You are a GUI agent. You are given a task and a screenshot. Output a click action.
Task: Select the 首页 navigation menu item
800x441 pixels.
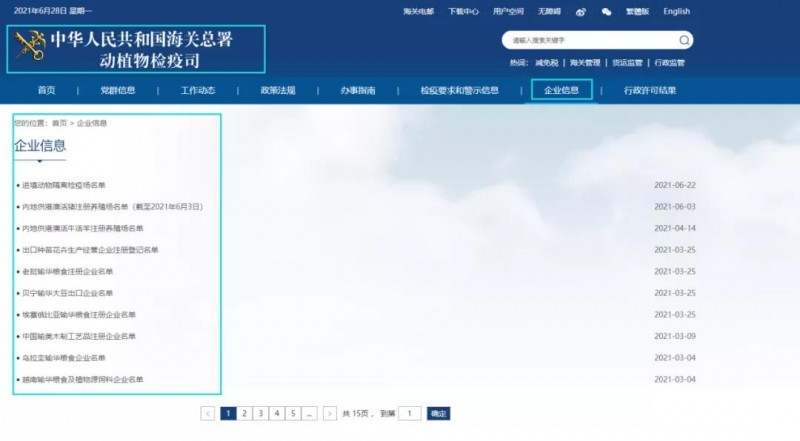47,90
